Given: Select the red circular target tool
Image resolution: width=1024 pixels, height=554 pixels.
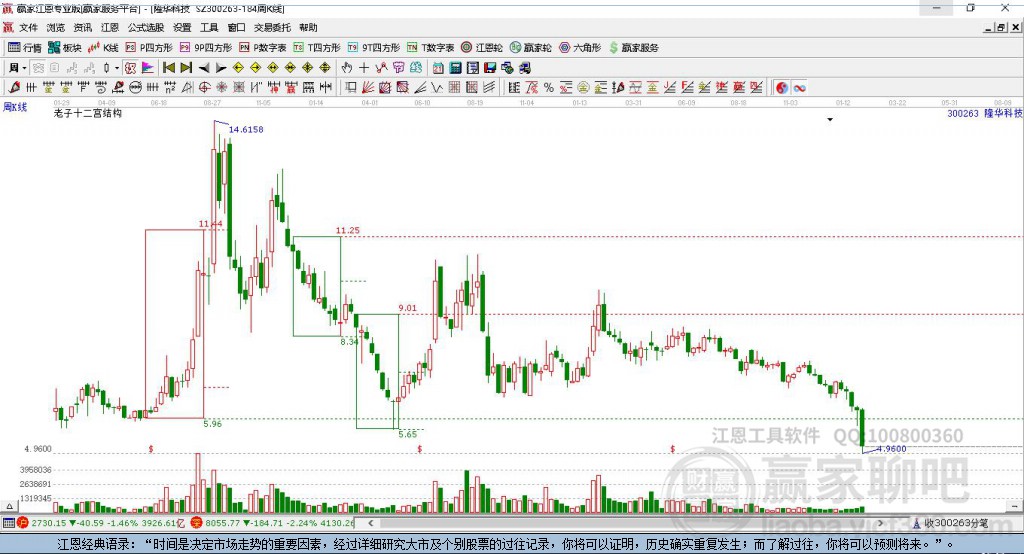Looking at the screenshot, I should tap(204, 88).
